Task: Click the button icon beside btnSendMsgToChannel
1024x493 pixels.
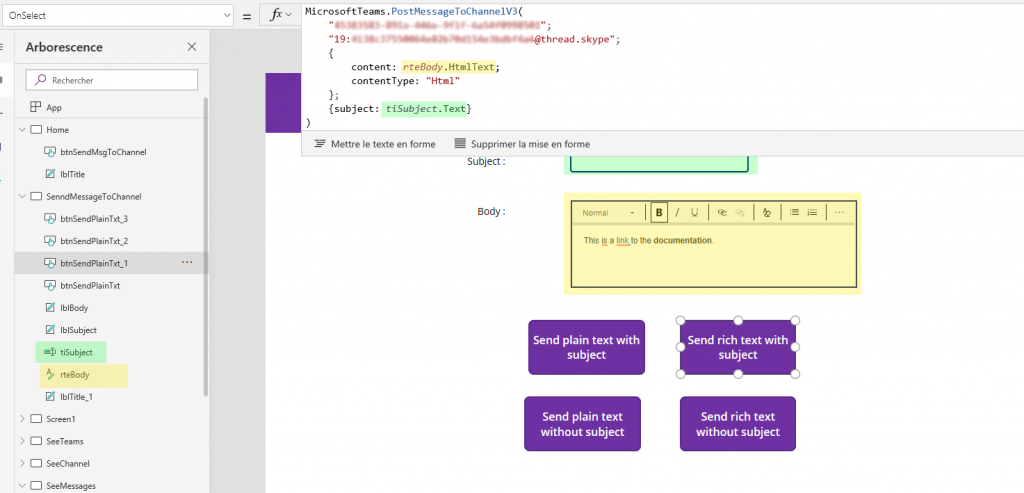Action: [50, 152]
